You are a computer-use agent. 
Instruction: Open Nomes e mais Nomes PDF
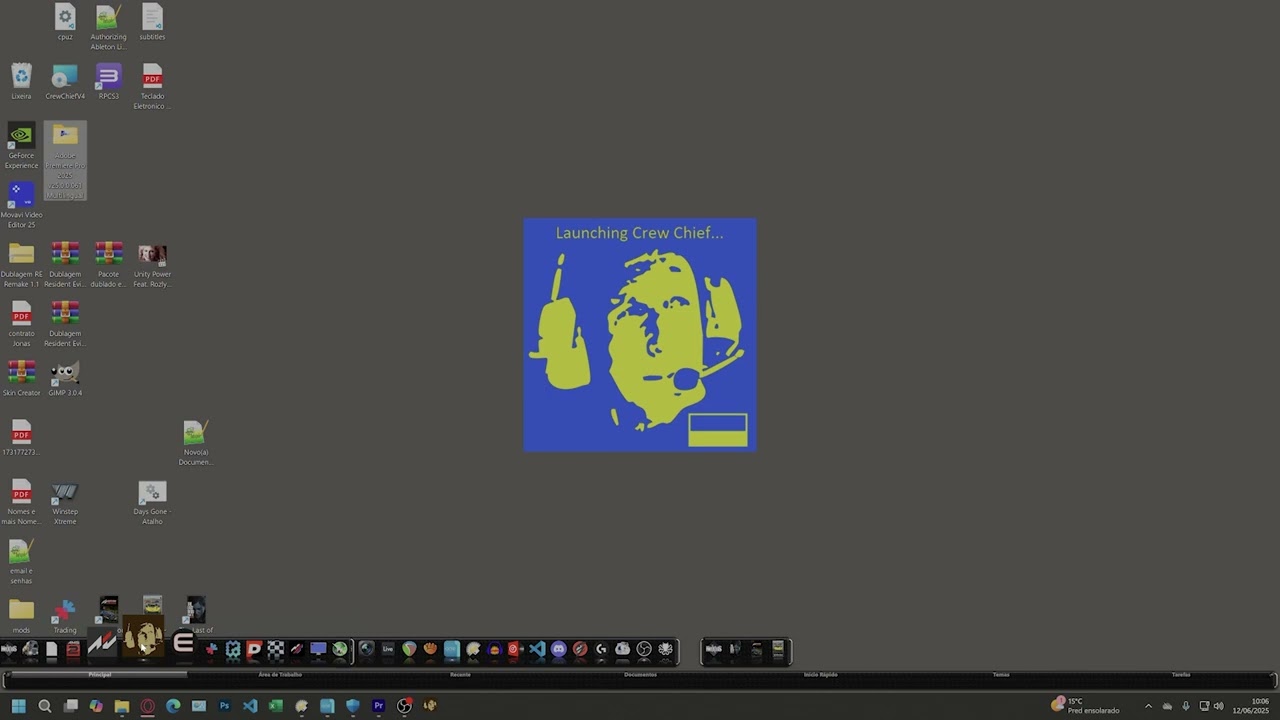tap(21, 502)
